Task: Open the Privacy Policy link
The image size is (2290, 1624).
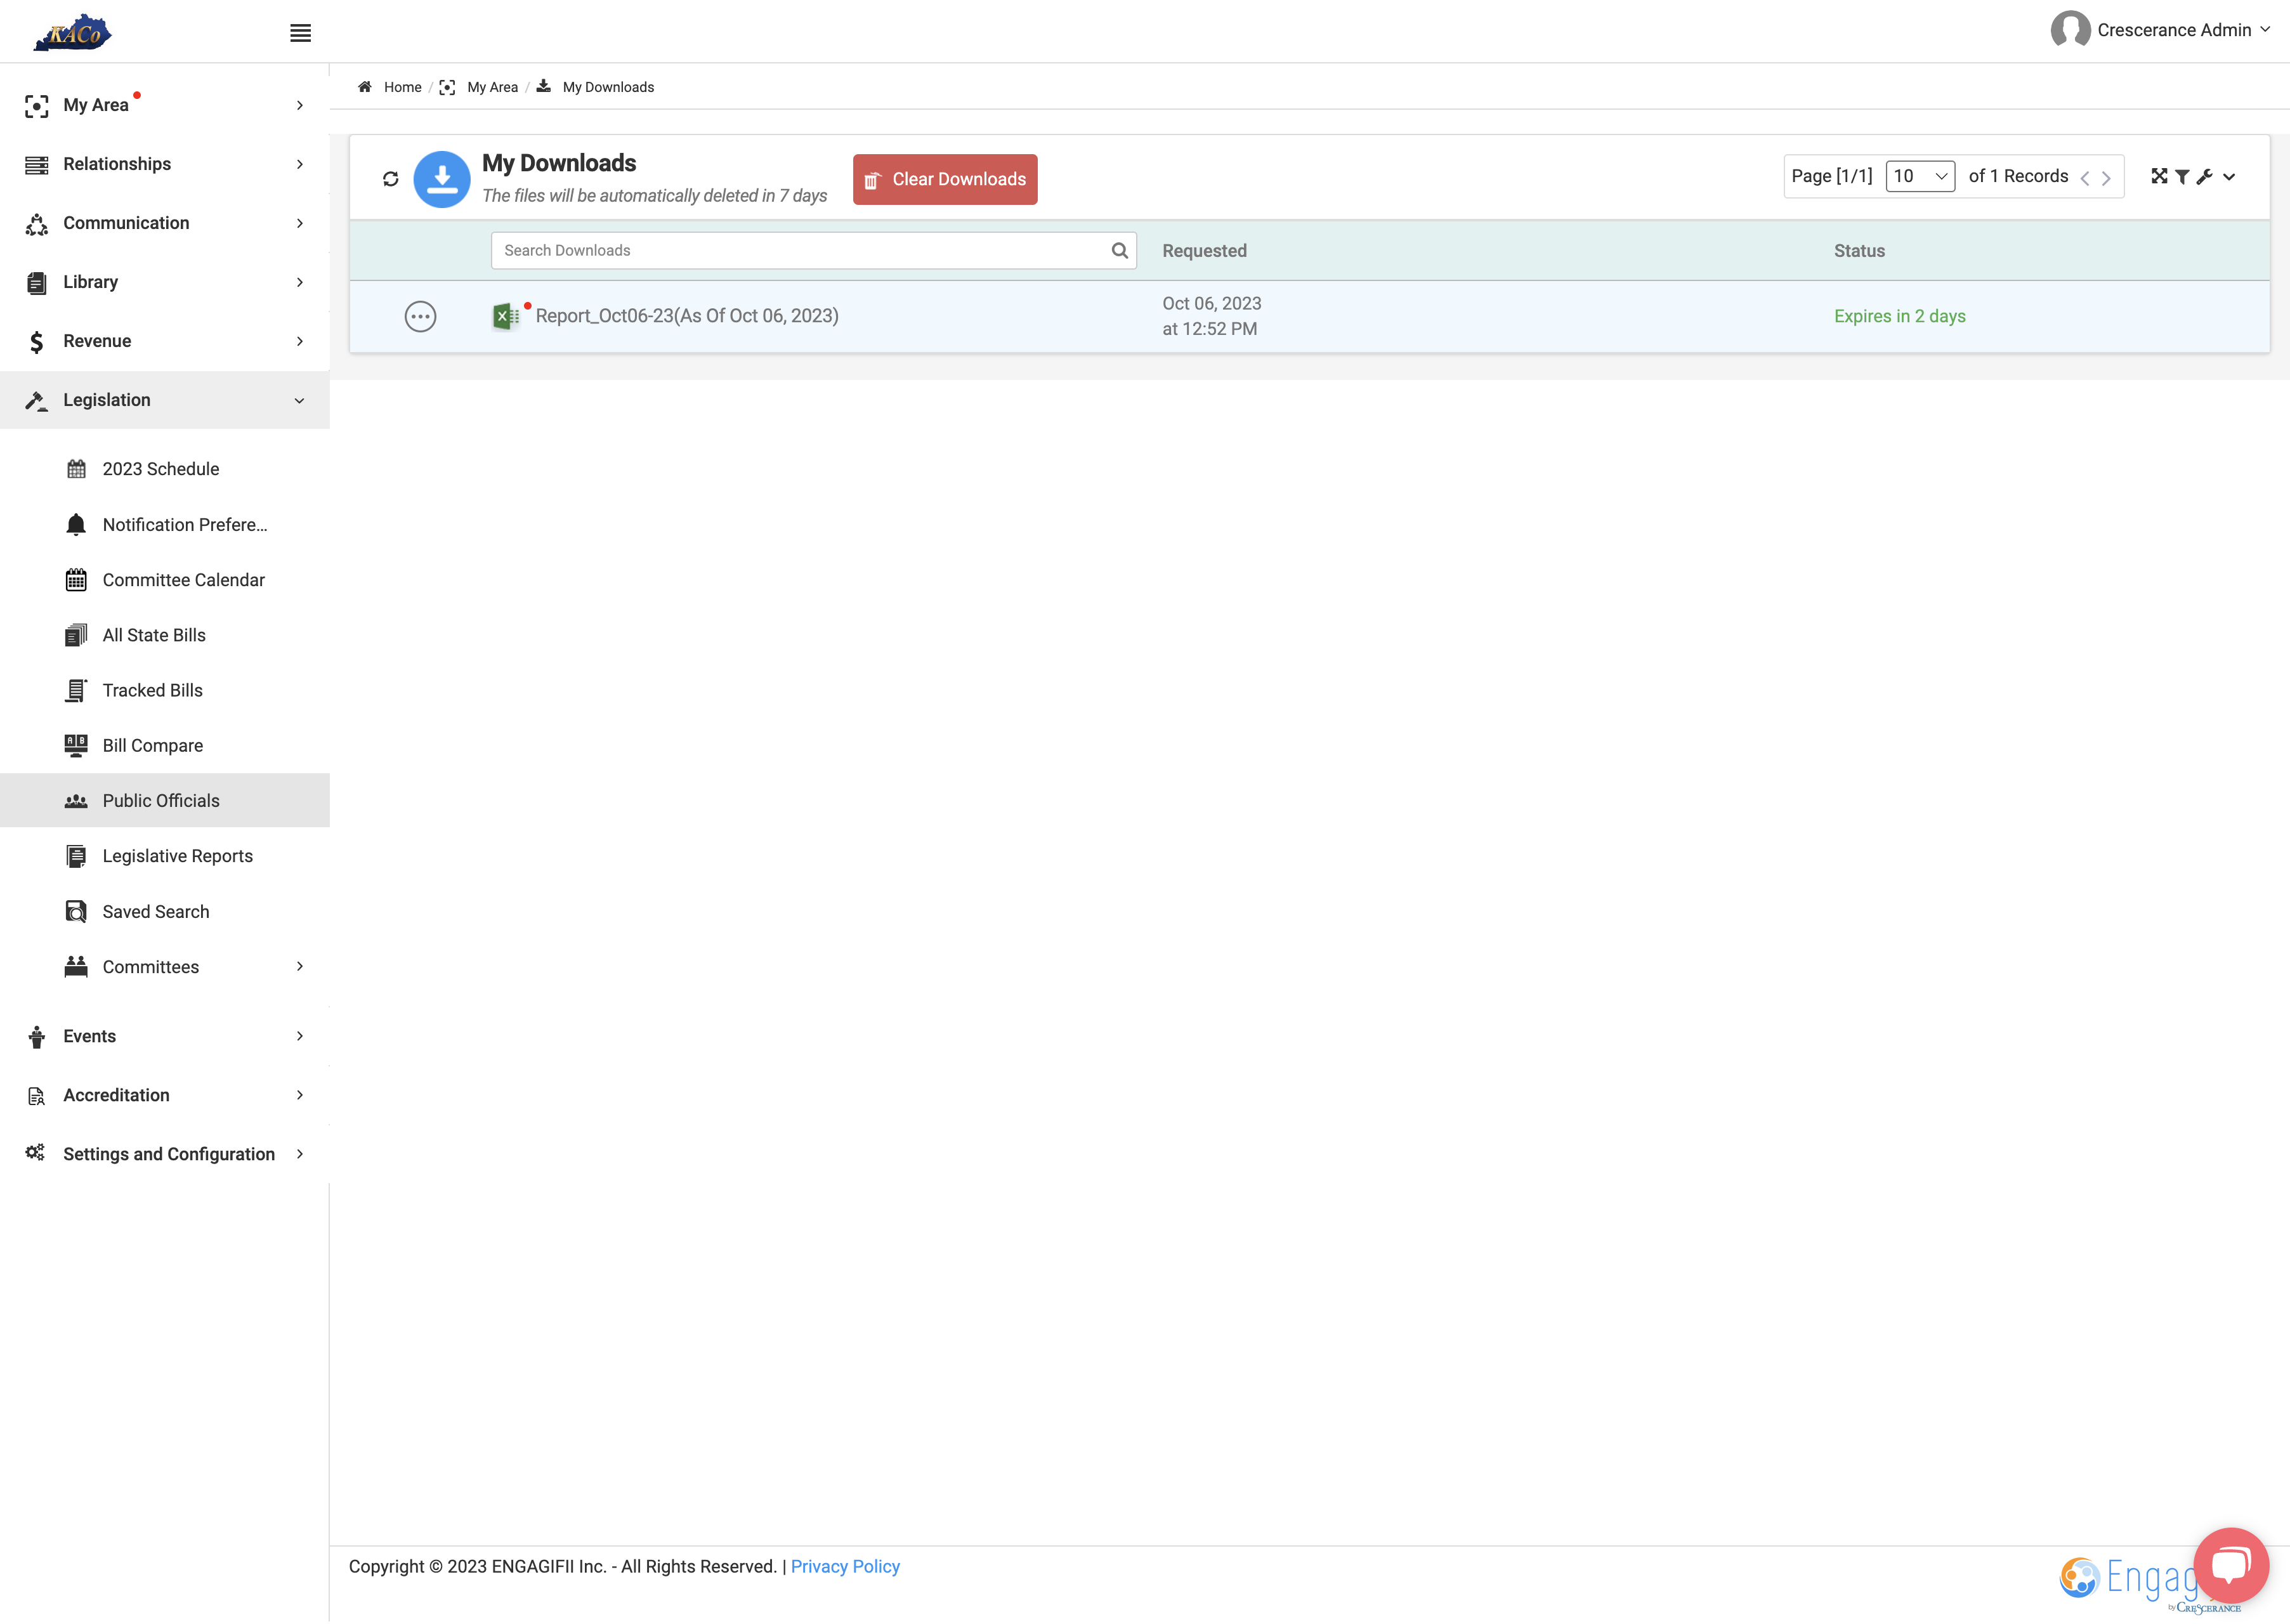Action: click(x=845, y=1566)
